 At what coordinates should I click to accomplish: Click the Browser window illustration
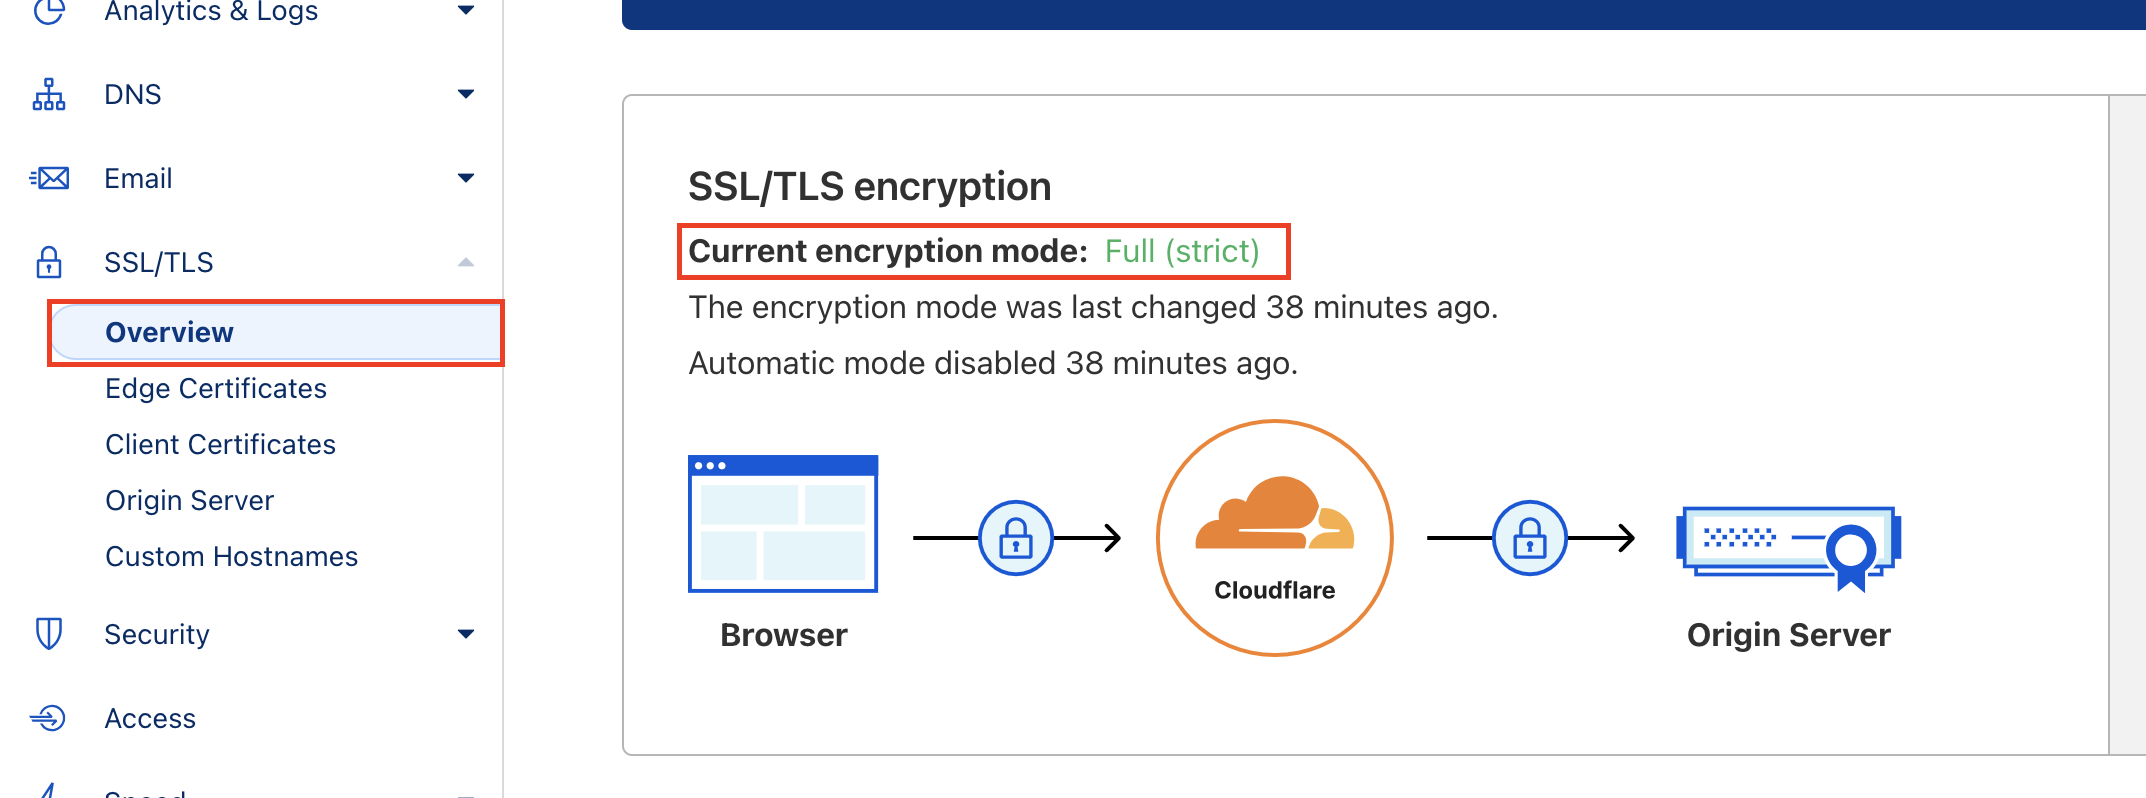pos(783,524)
